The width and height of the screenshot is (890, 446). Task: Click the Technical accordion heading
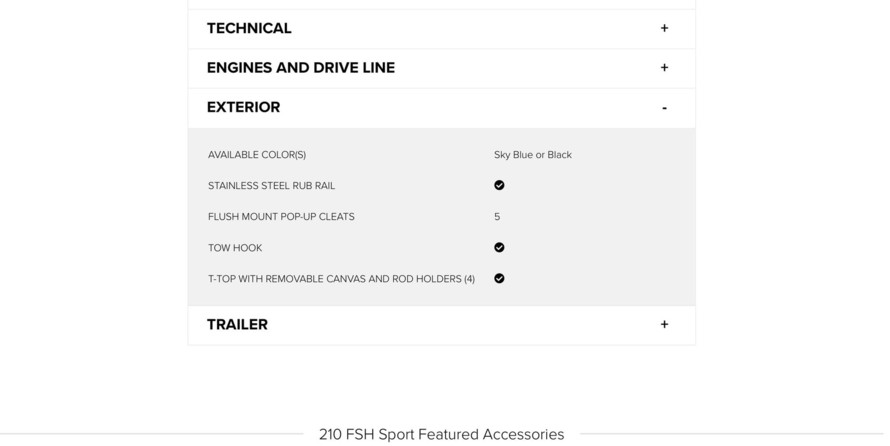point(249,29)
